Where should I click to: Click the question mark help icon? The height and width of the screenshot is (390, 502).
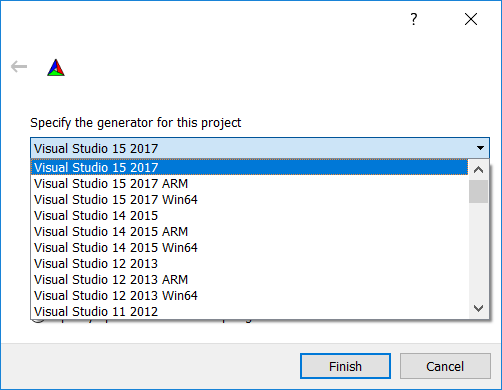[x=414, y=19]
